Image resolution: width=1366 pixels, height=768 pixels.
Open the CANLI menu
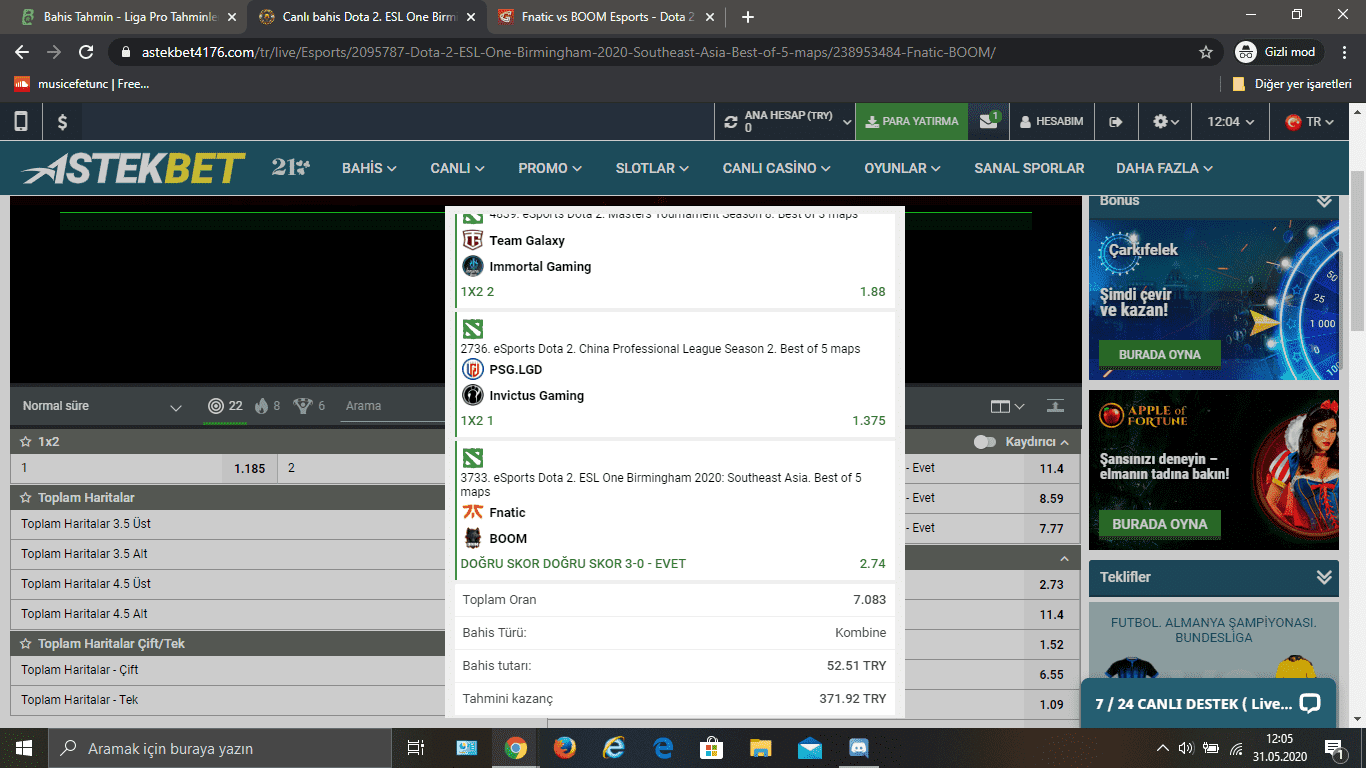tap(457, 168)
